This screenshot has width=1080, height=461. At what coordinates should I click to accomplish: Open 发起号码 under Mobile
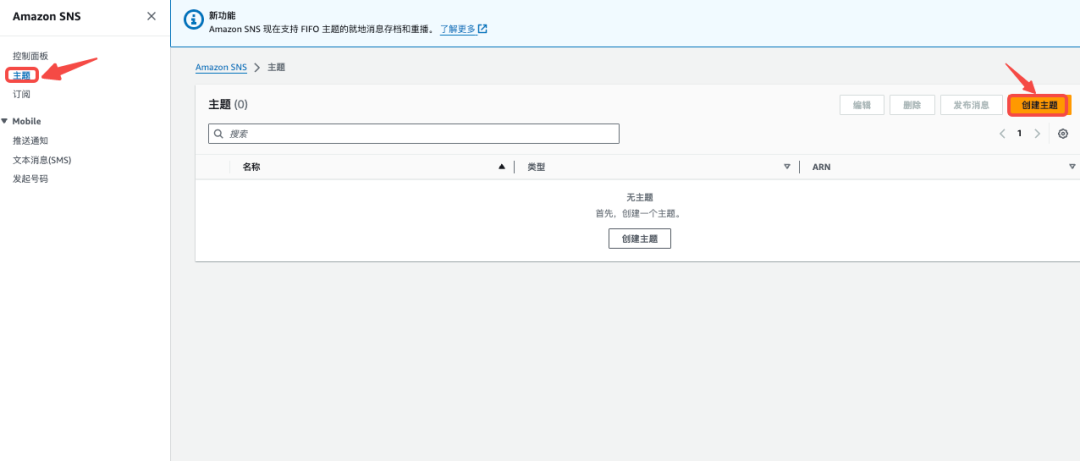[x=30, y=179]
